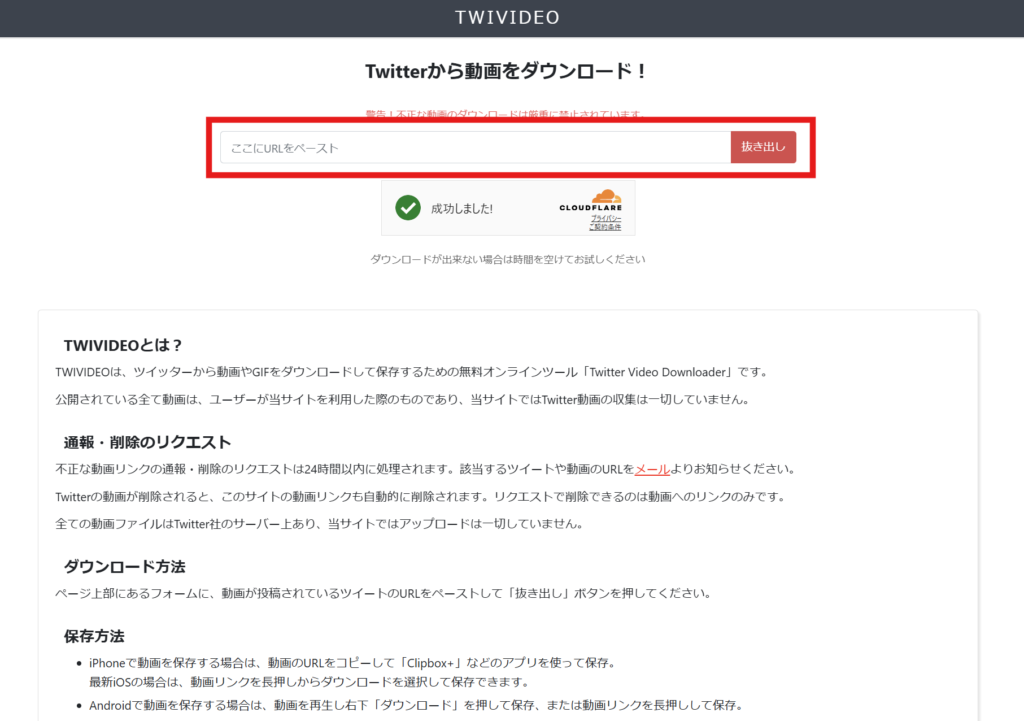Select the 通報・削除のリクエスト heading
The width and height of the screenshot is (1024, 721).
click(148, 443)
